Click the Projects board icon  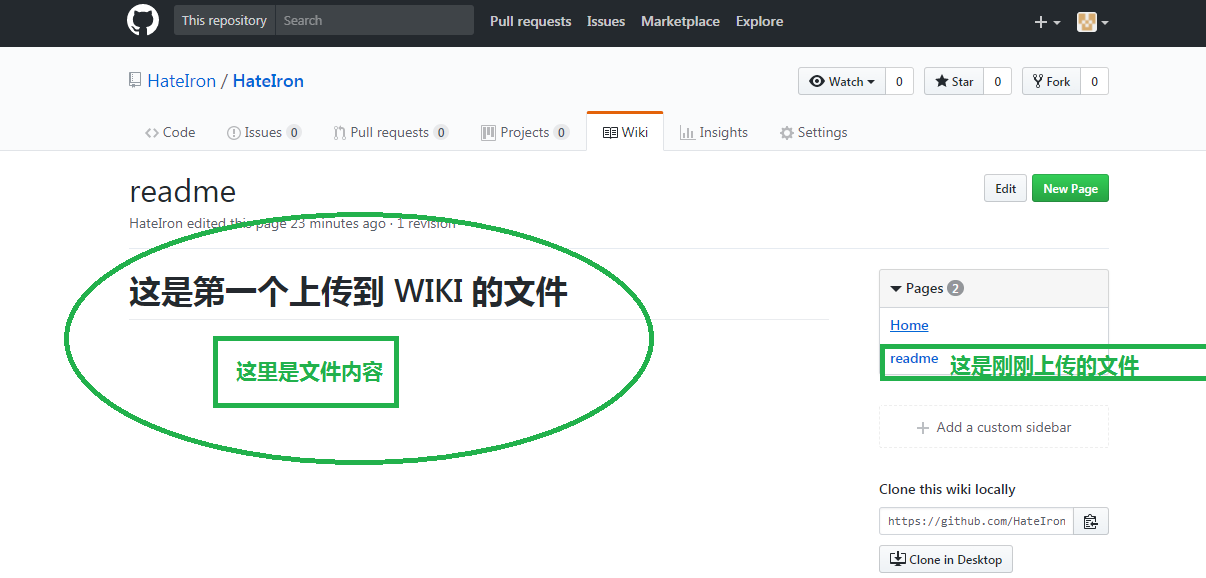pos(487,131)
